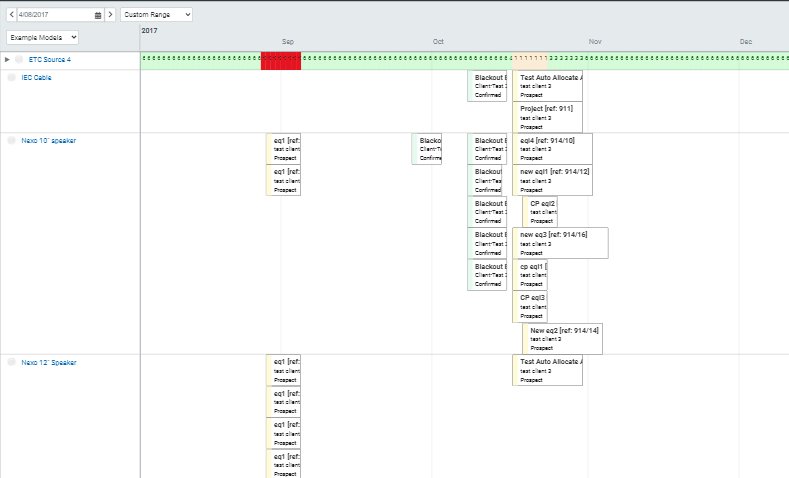The width and height of the screenshot is (789, 478).
Task: Open CP eql3 booking
Action: [530, 306]
